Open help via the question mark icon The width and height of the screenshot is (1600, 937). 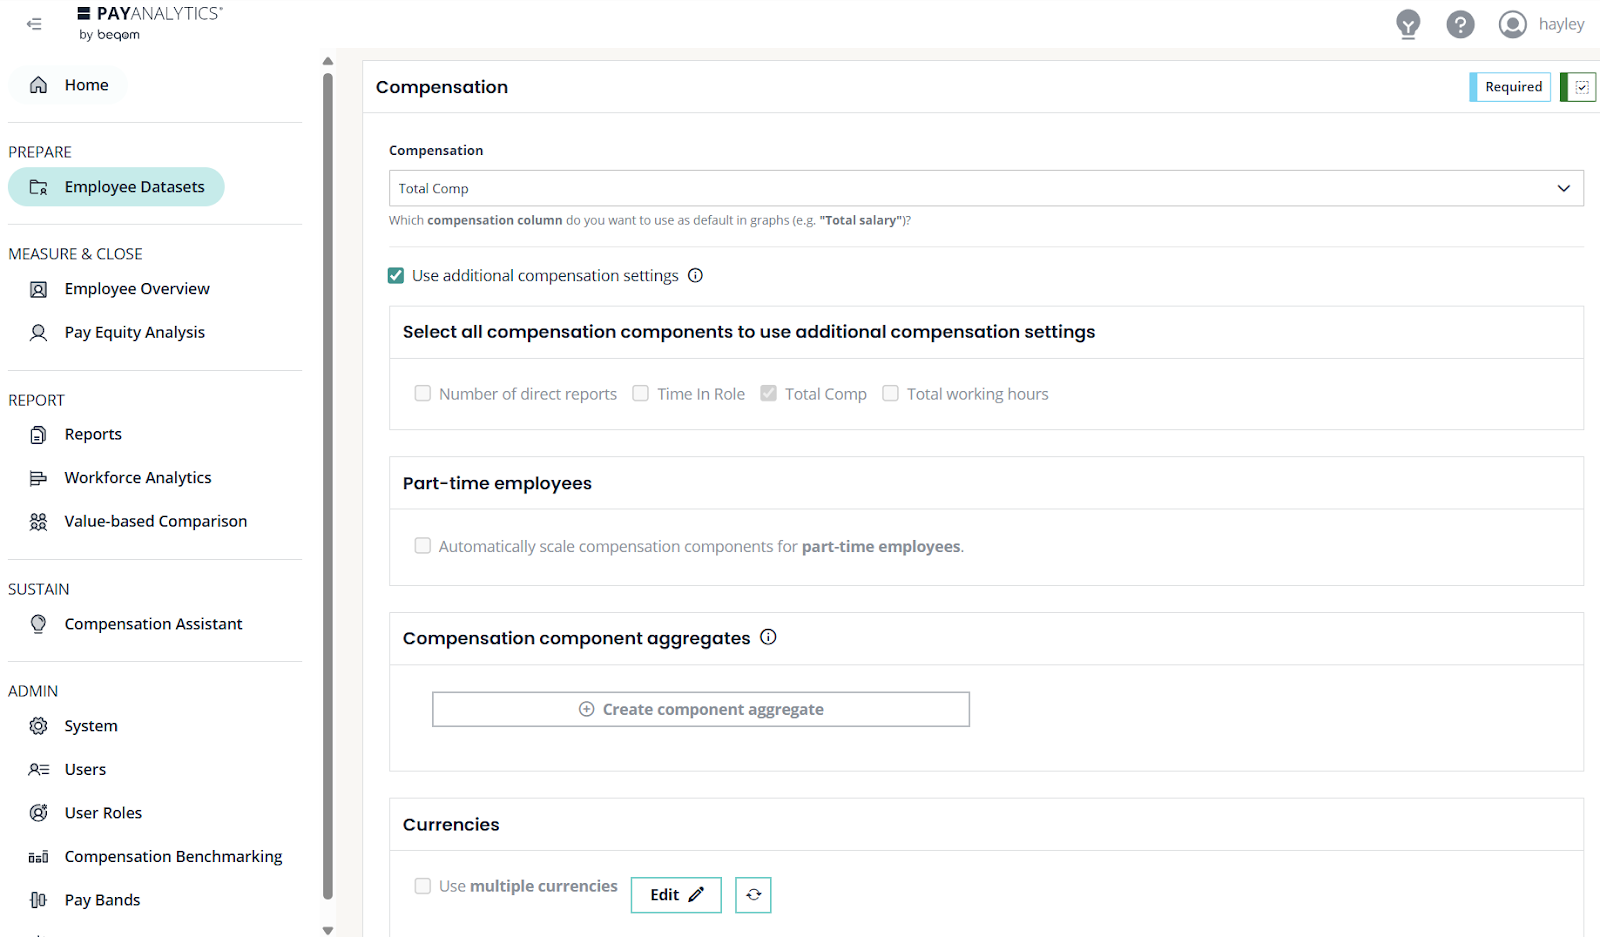tap(1460, 24)
